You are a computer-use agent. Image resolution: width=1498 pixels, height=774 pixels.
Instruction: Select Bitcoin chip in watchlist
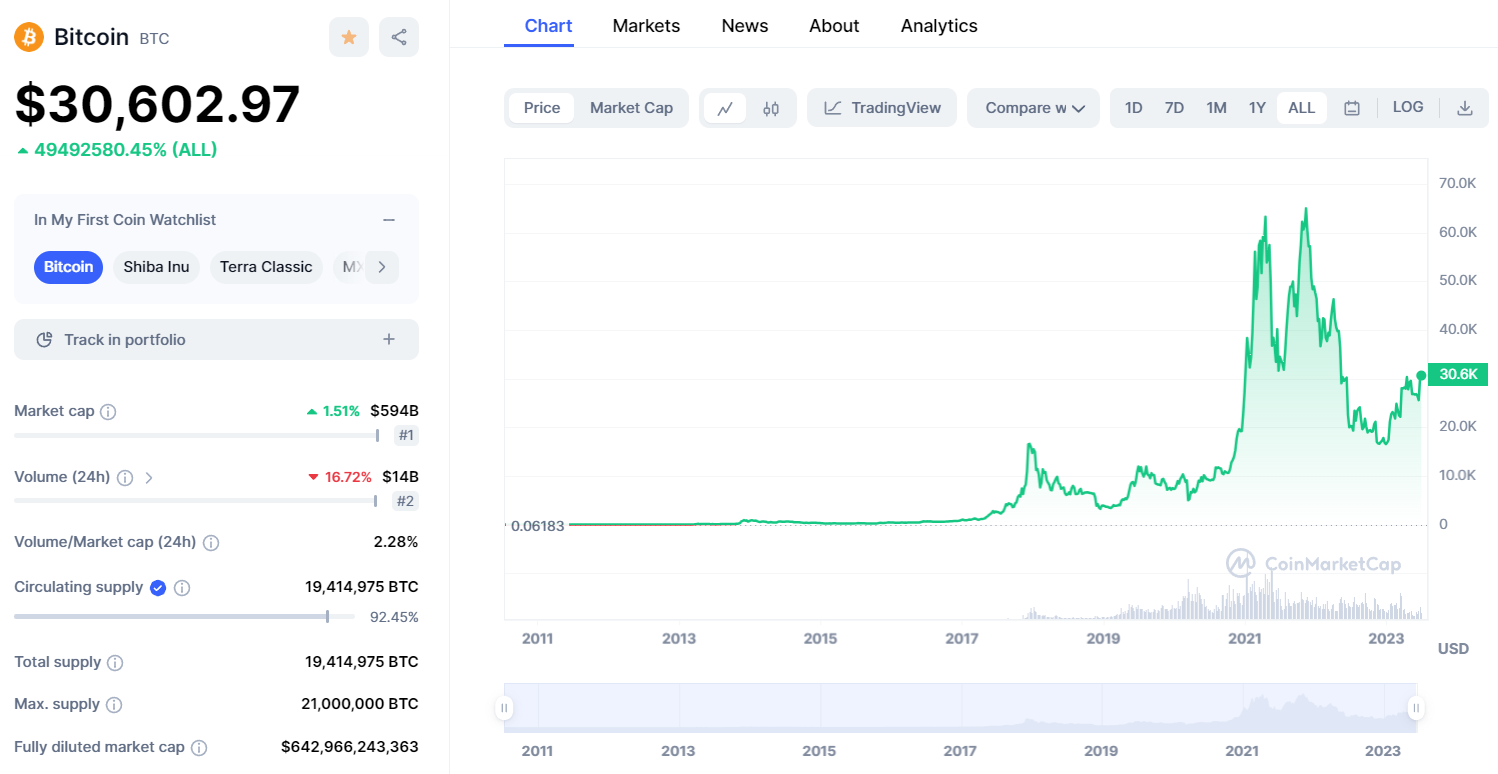click(68, 267)
